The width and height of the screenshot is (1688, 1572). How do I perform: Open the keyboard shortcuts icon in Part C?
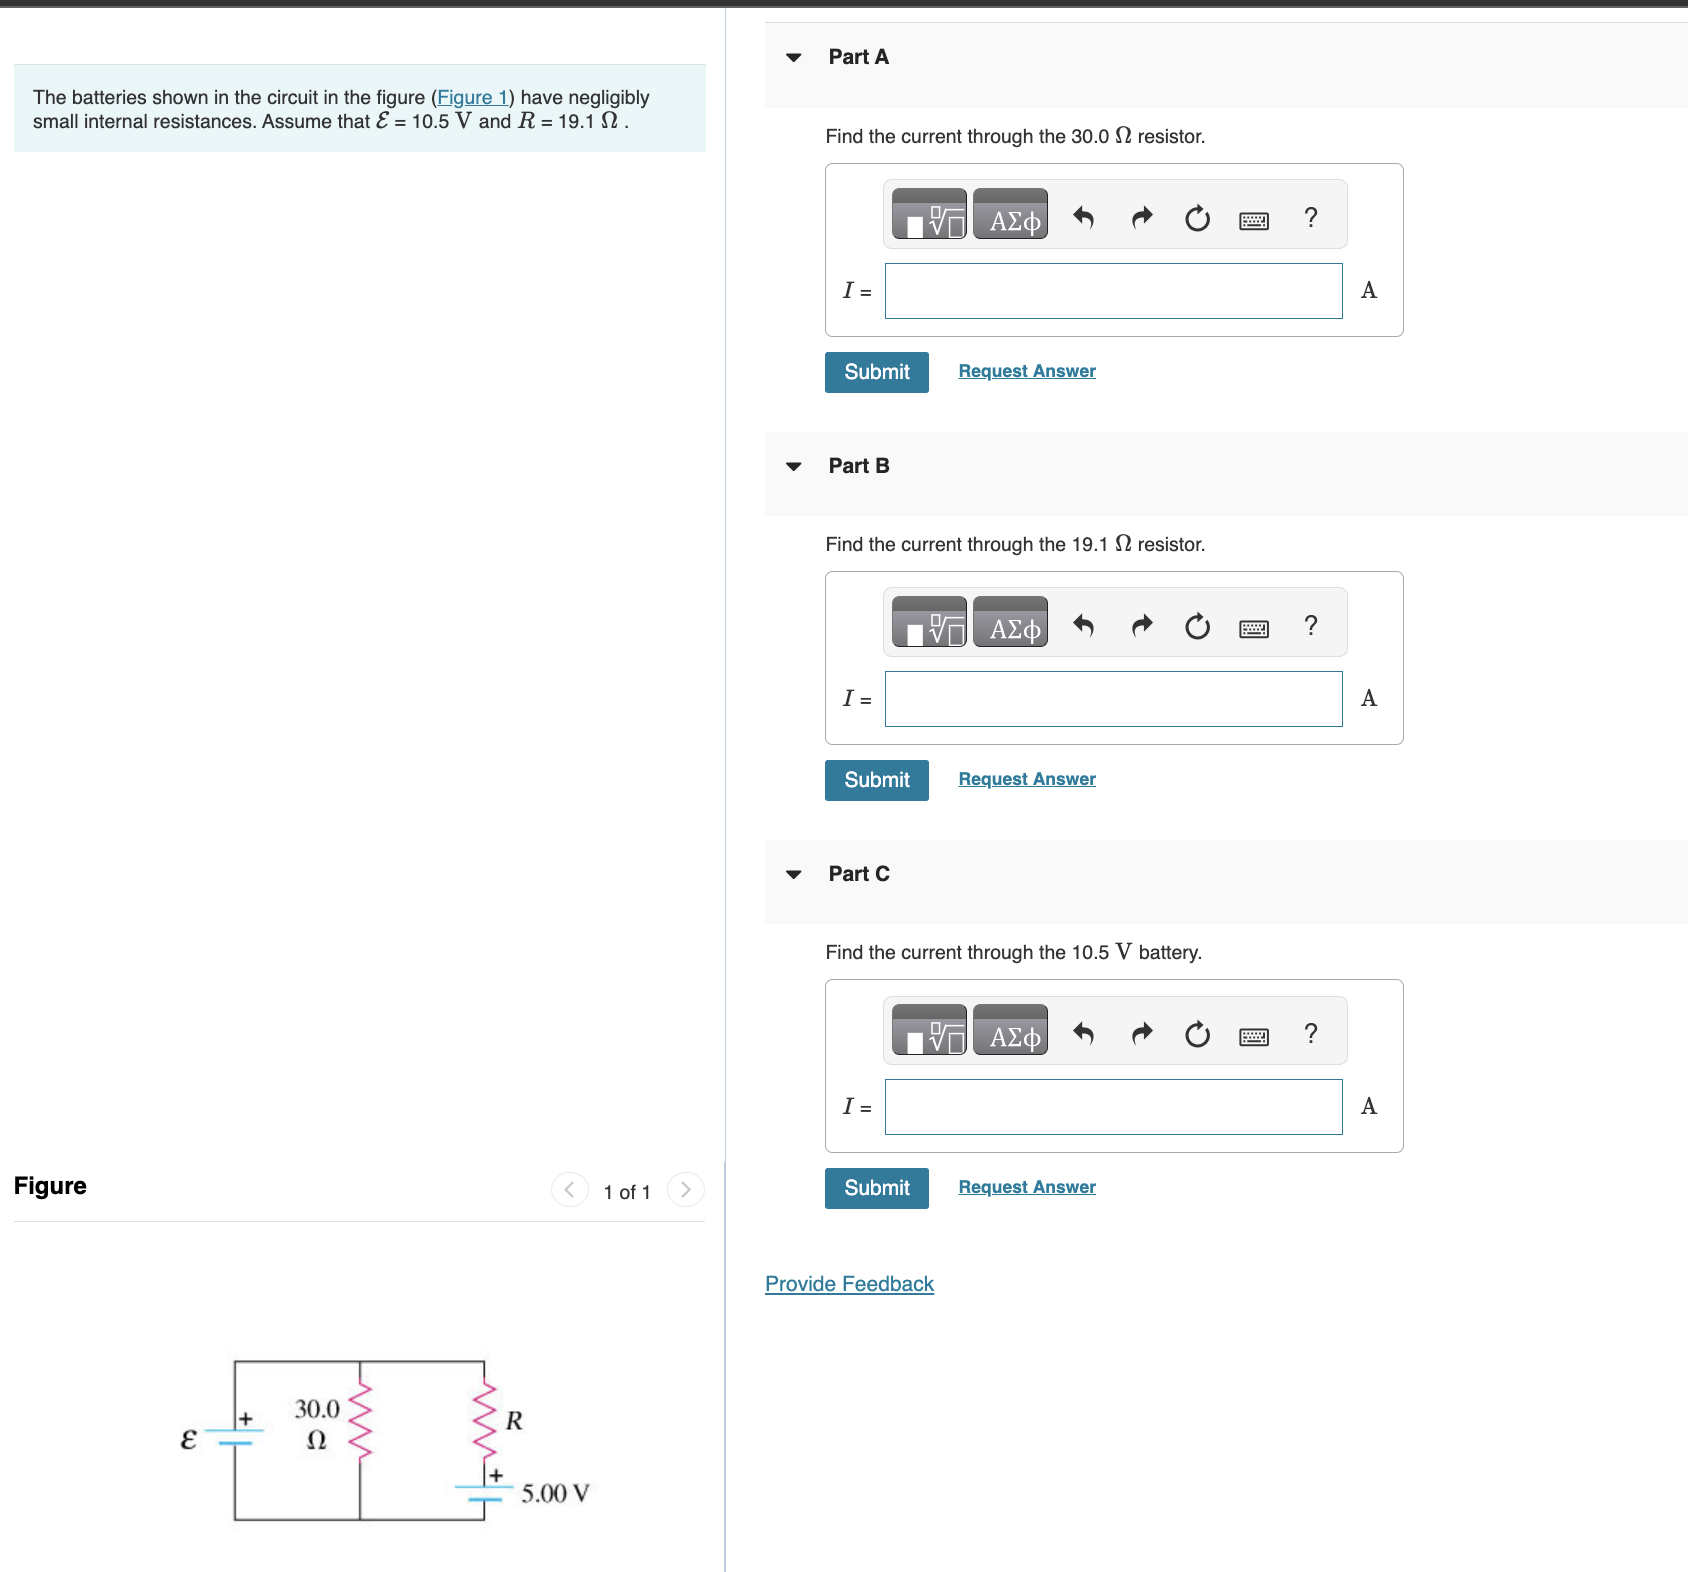point(1254,1035)
